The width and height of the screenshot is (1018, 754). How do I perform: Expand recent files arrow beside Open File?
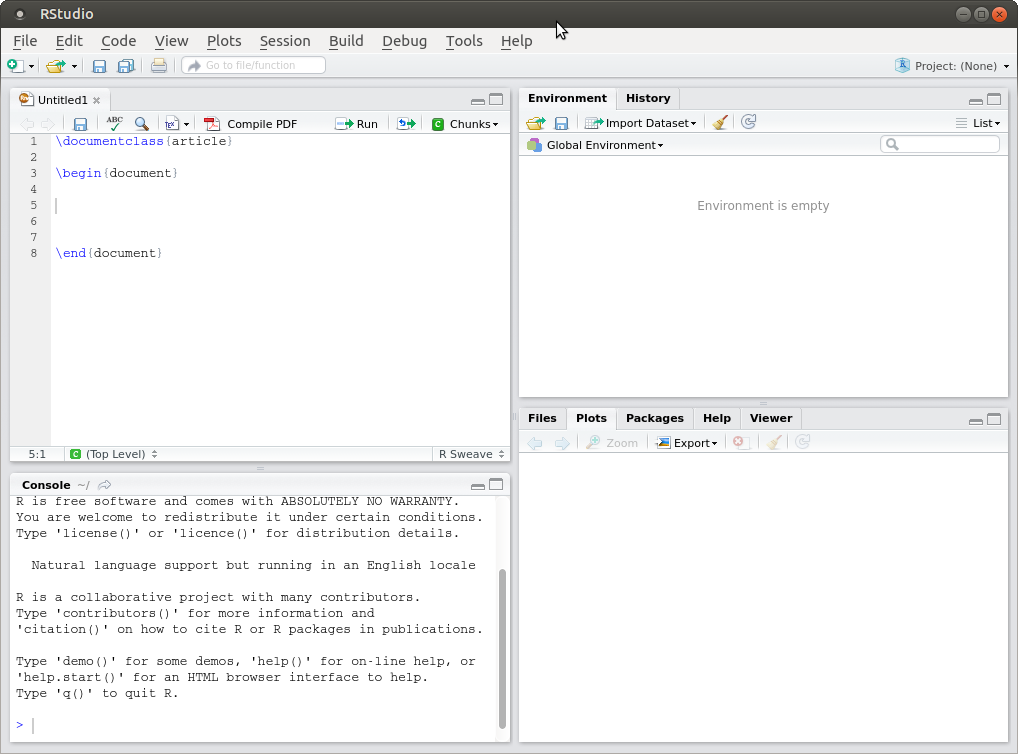74,66
